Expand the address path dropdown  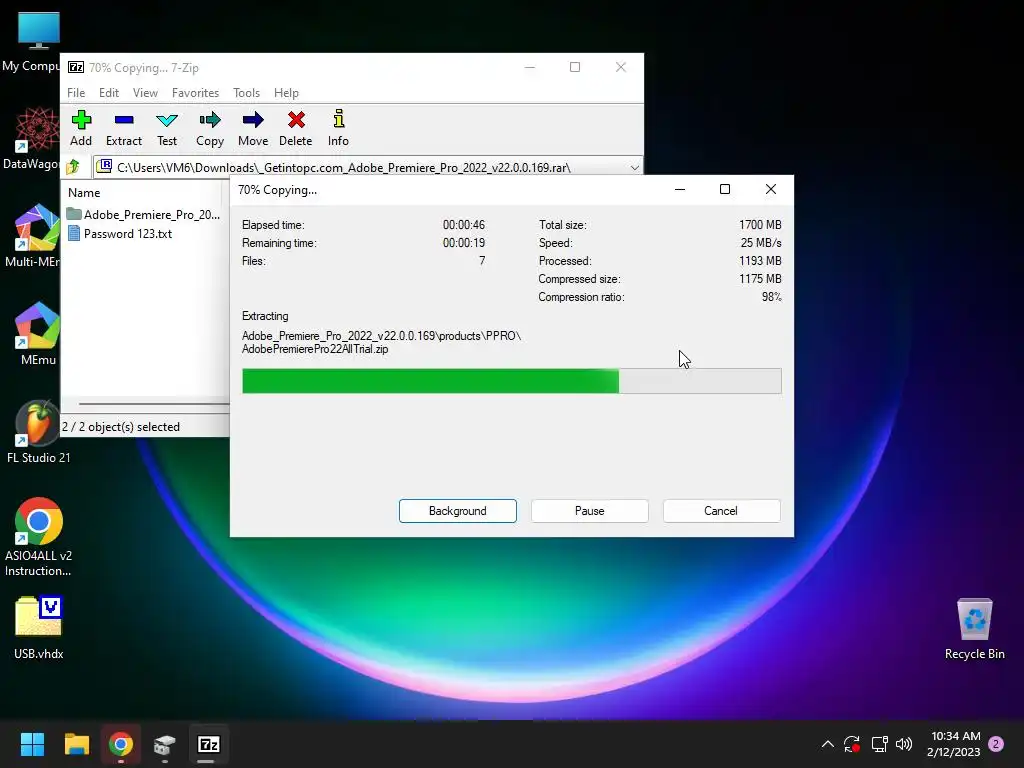634,168
